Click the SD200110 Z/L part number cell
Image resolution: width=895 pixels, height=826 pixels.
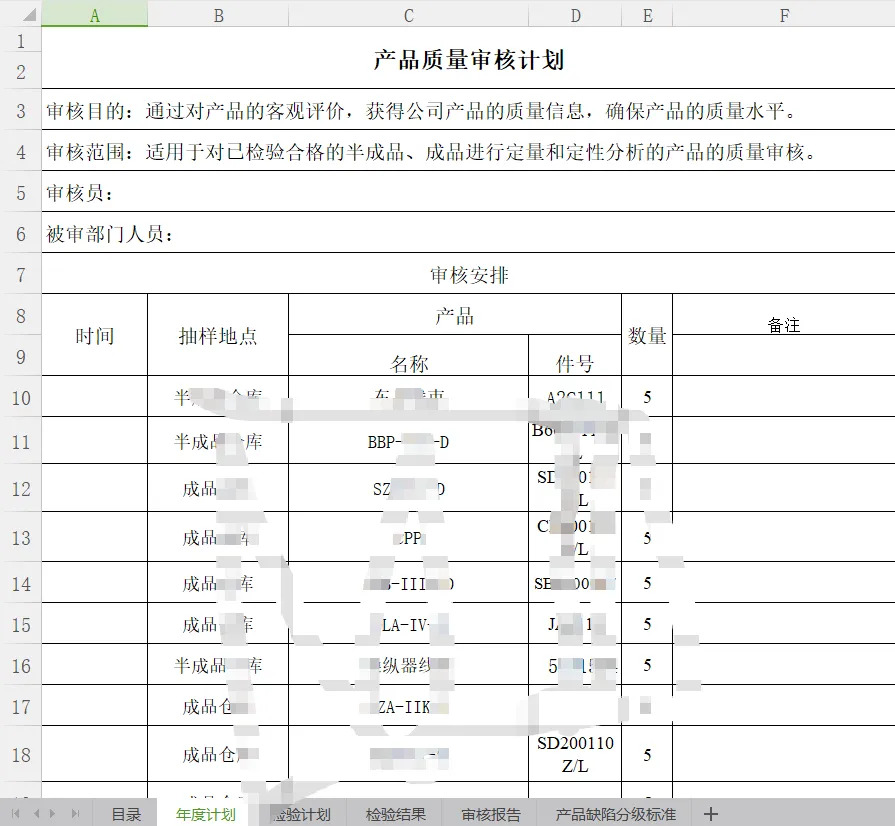pyautogui.click(x=575, y=755)
